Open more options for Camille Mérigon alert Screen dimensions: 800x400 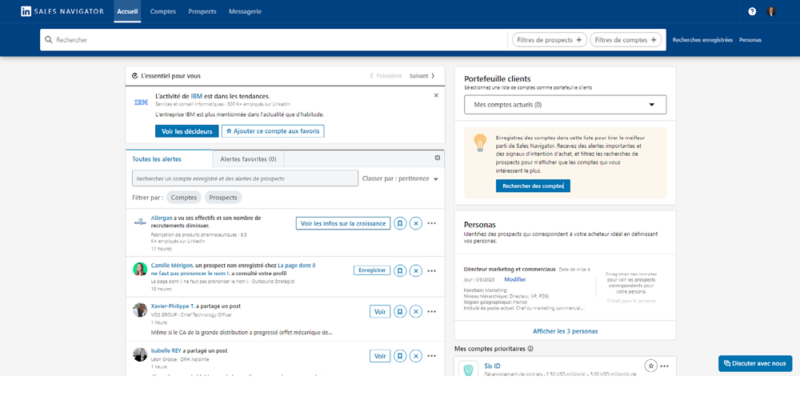click(x=432, y=270)
